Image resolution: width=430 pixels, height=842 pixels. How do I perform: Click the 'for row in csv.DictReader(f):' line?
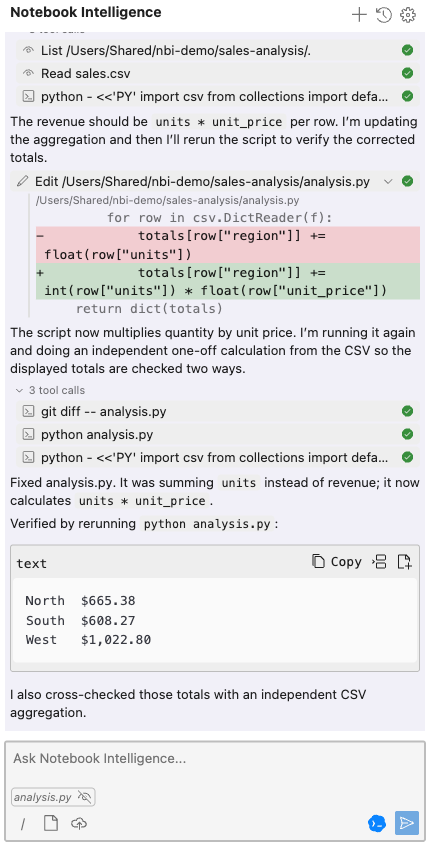[220, 217]
